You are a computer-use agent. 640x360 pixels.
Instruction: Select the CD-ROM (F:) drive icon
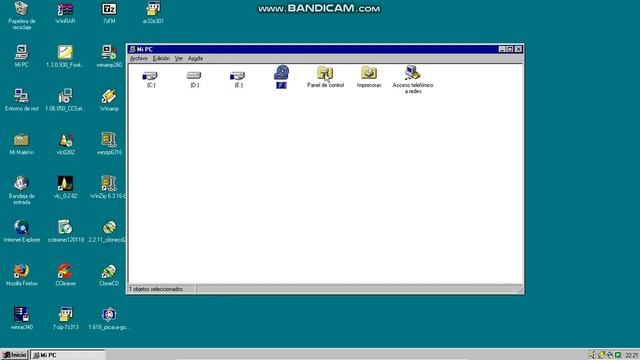point(281,73)
